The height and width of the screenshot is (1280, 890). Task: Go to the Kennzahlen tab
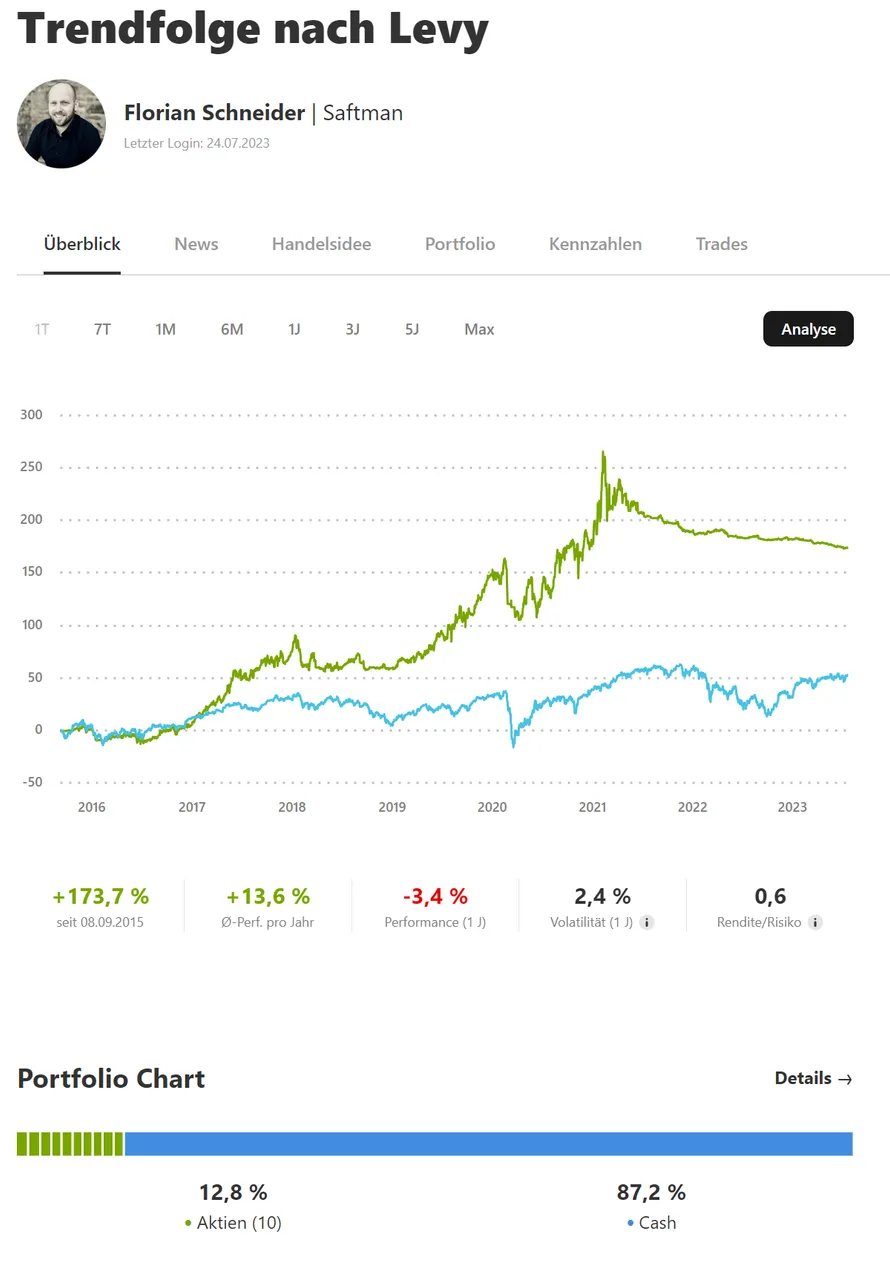point(595,244)
